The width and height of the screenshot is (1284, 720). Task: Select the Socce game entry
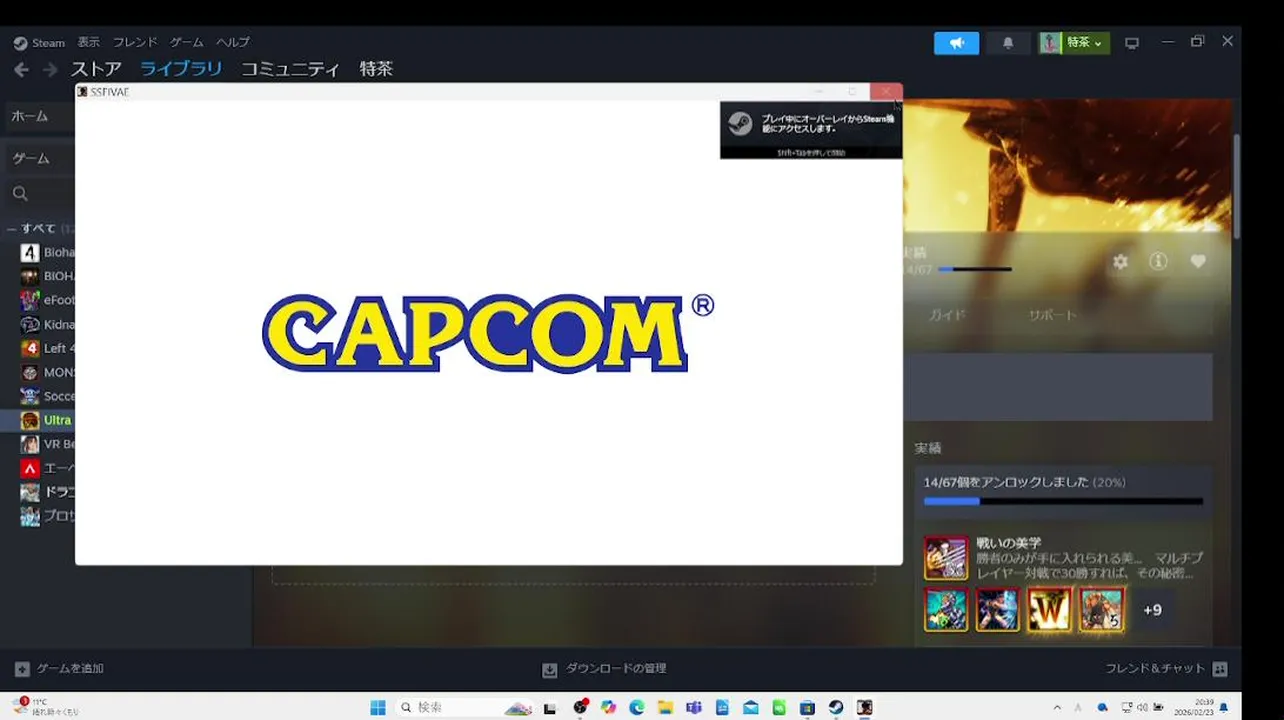coord(47,396)
